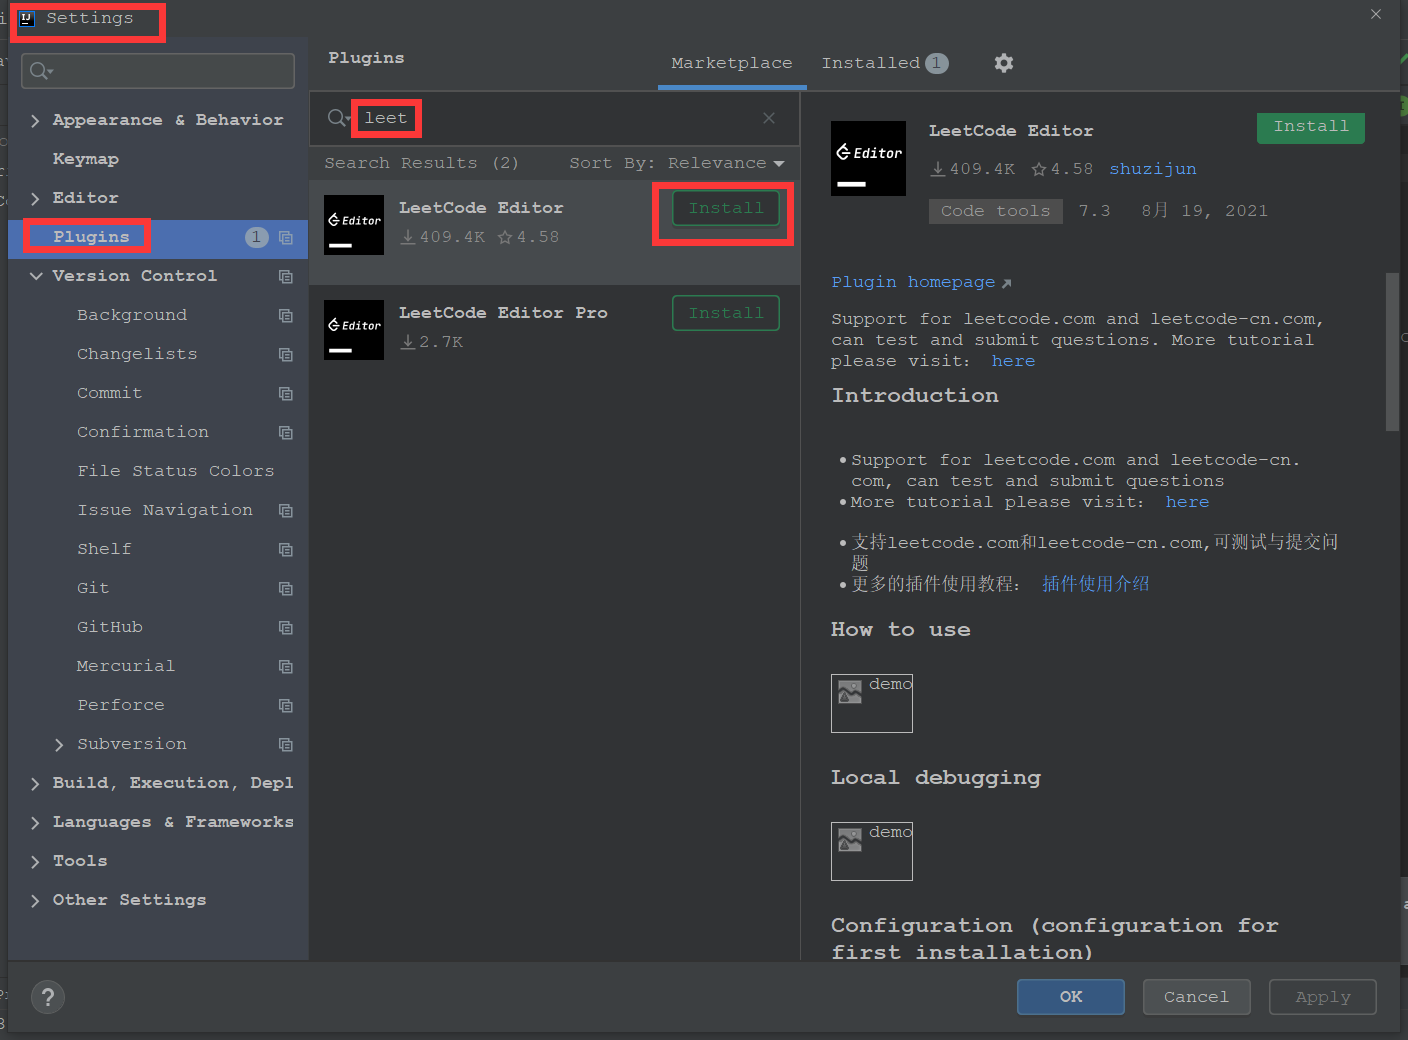The height and width of the screenshot is (1040, 1408).
Task: Open shuzijun vendor link
Action: (x=1153, y=169)
